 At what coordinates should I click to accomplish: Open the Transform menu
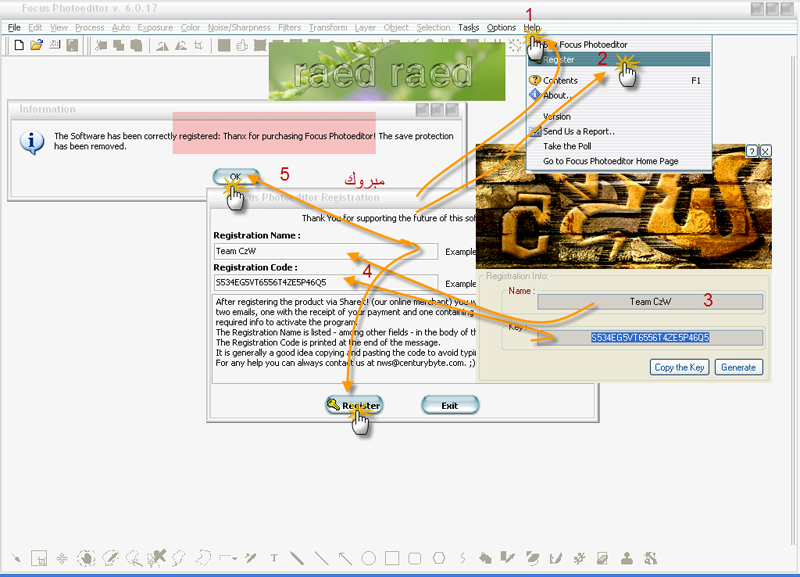coord(328,27)
